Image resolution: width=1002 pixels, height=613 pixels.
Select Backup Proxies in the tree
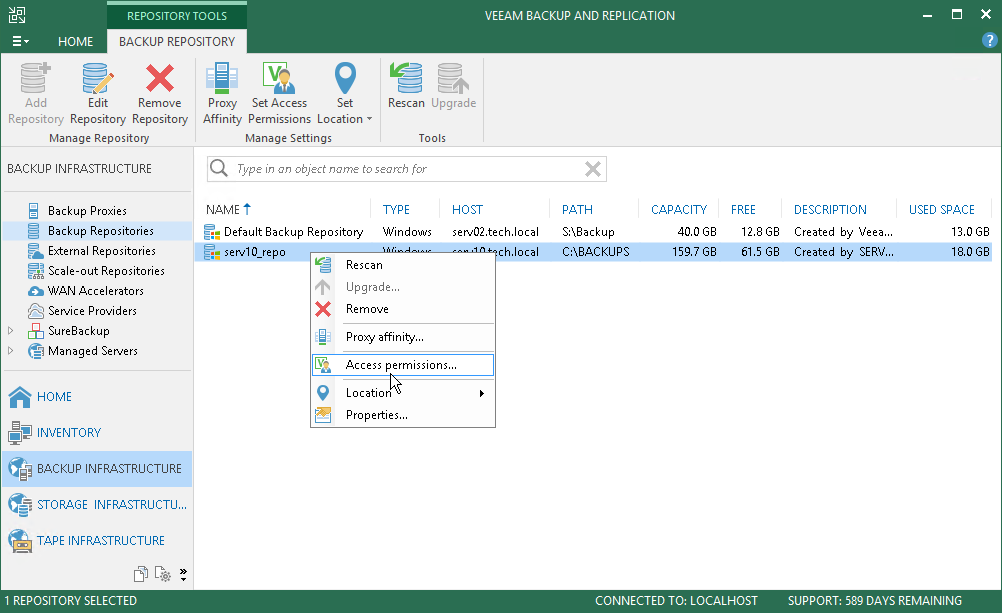[87, 211]
